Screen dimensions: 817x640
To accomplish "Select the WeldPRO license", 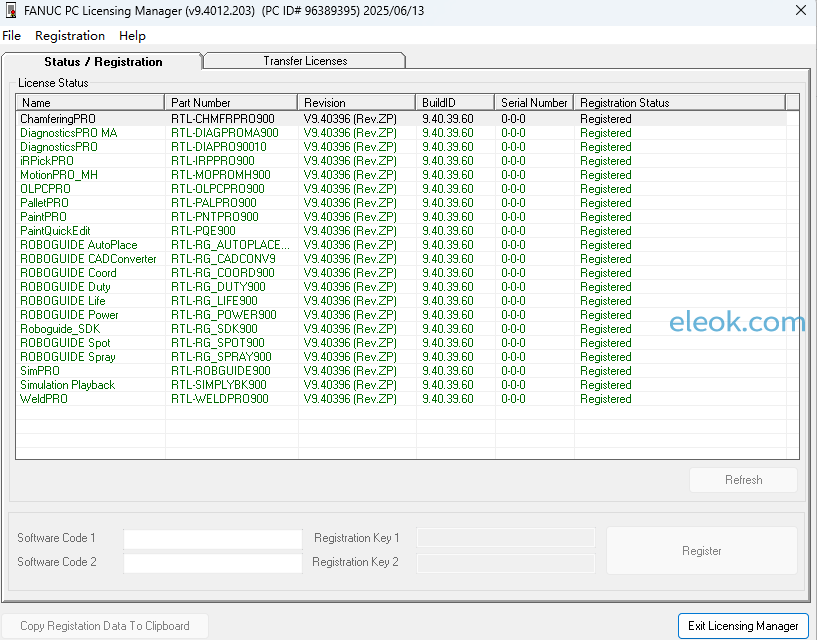I will (x=401, y=399).
